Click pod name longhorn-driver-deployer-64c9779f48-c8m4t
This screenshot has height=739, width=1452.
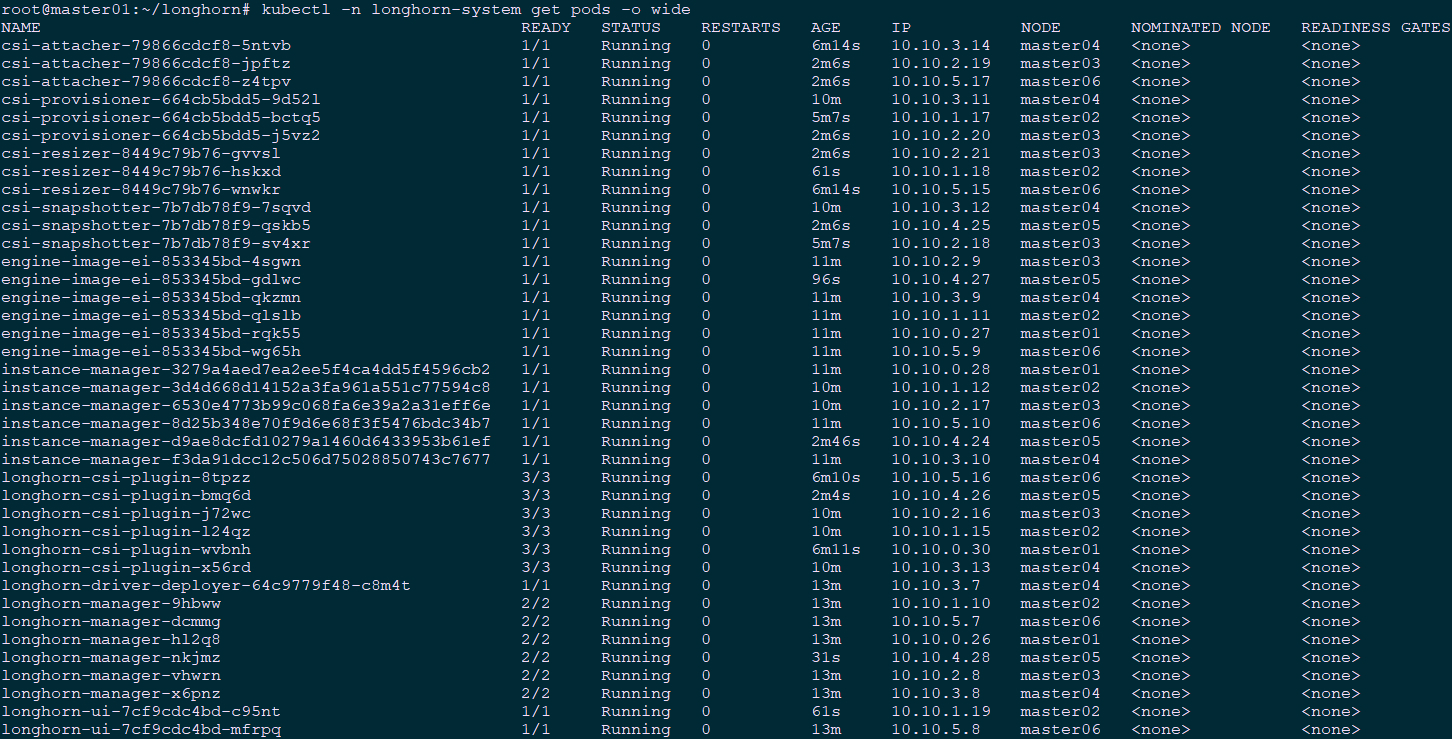click(206, 586)
